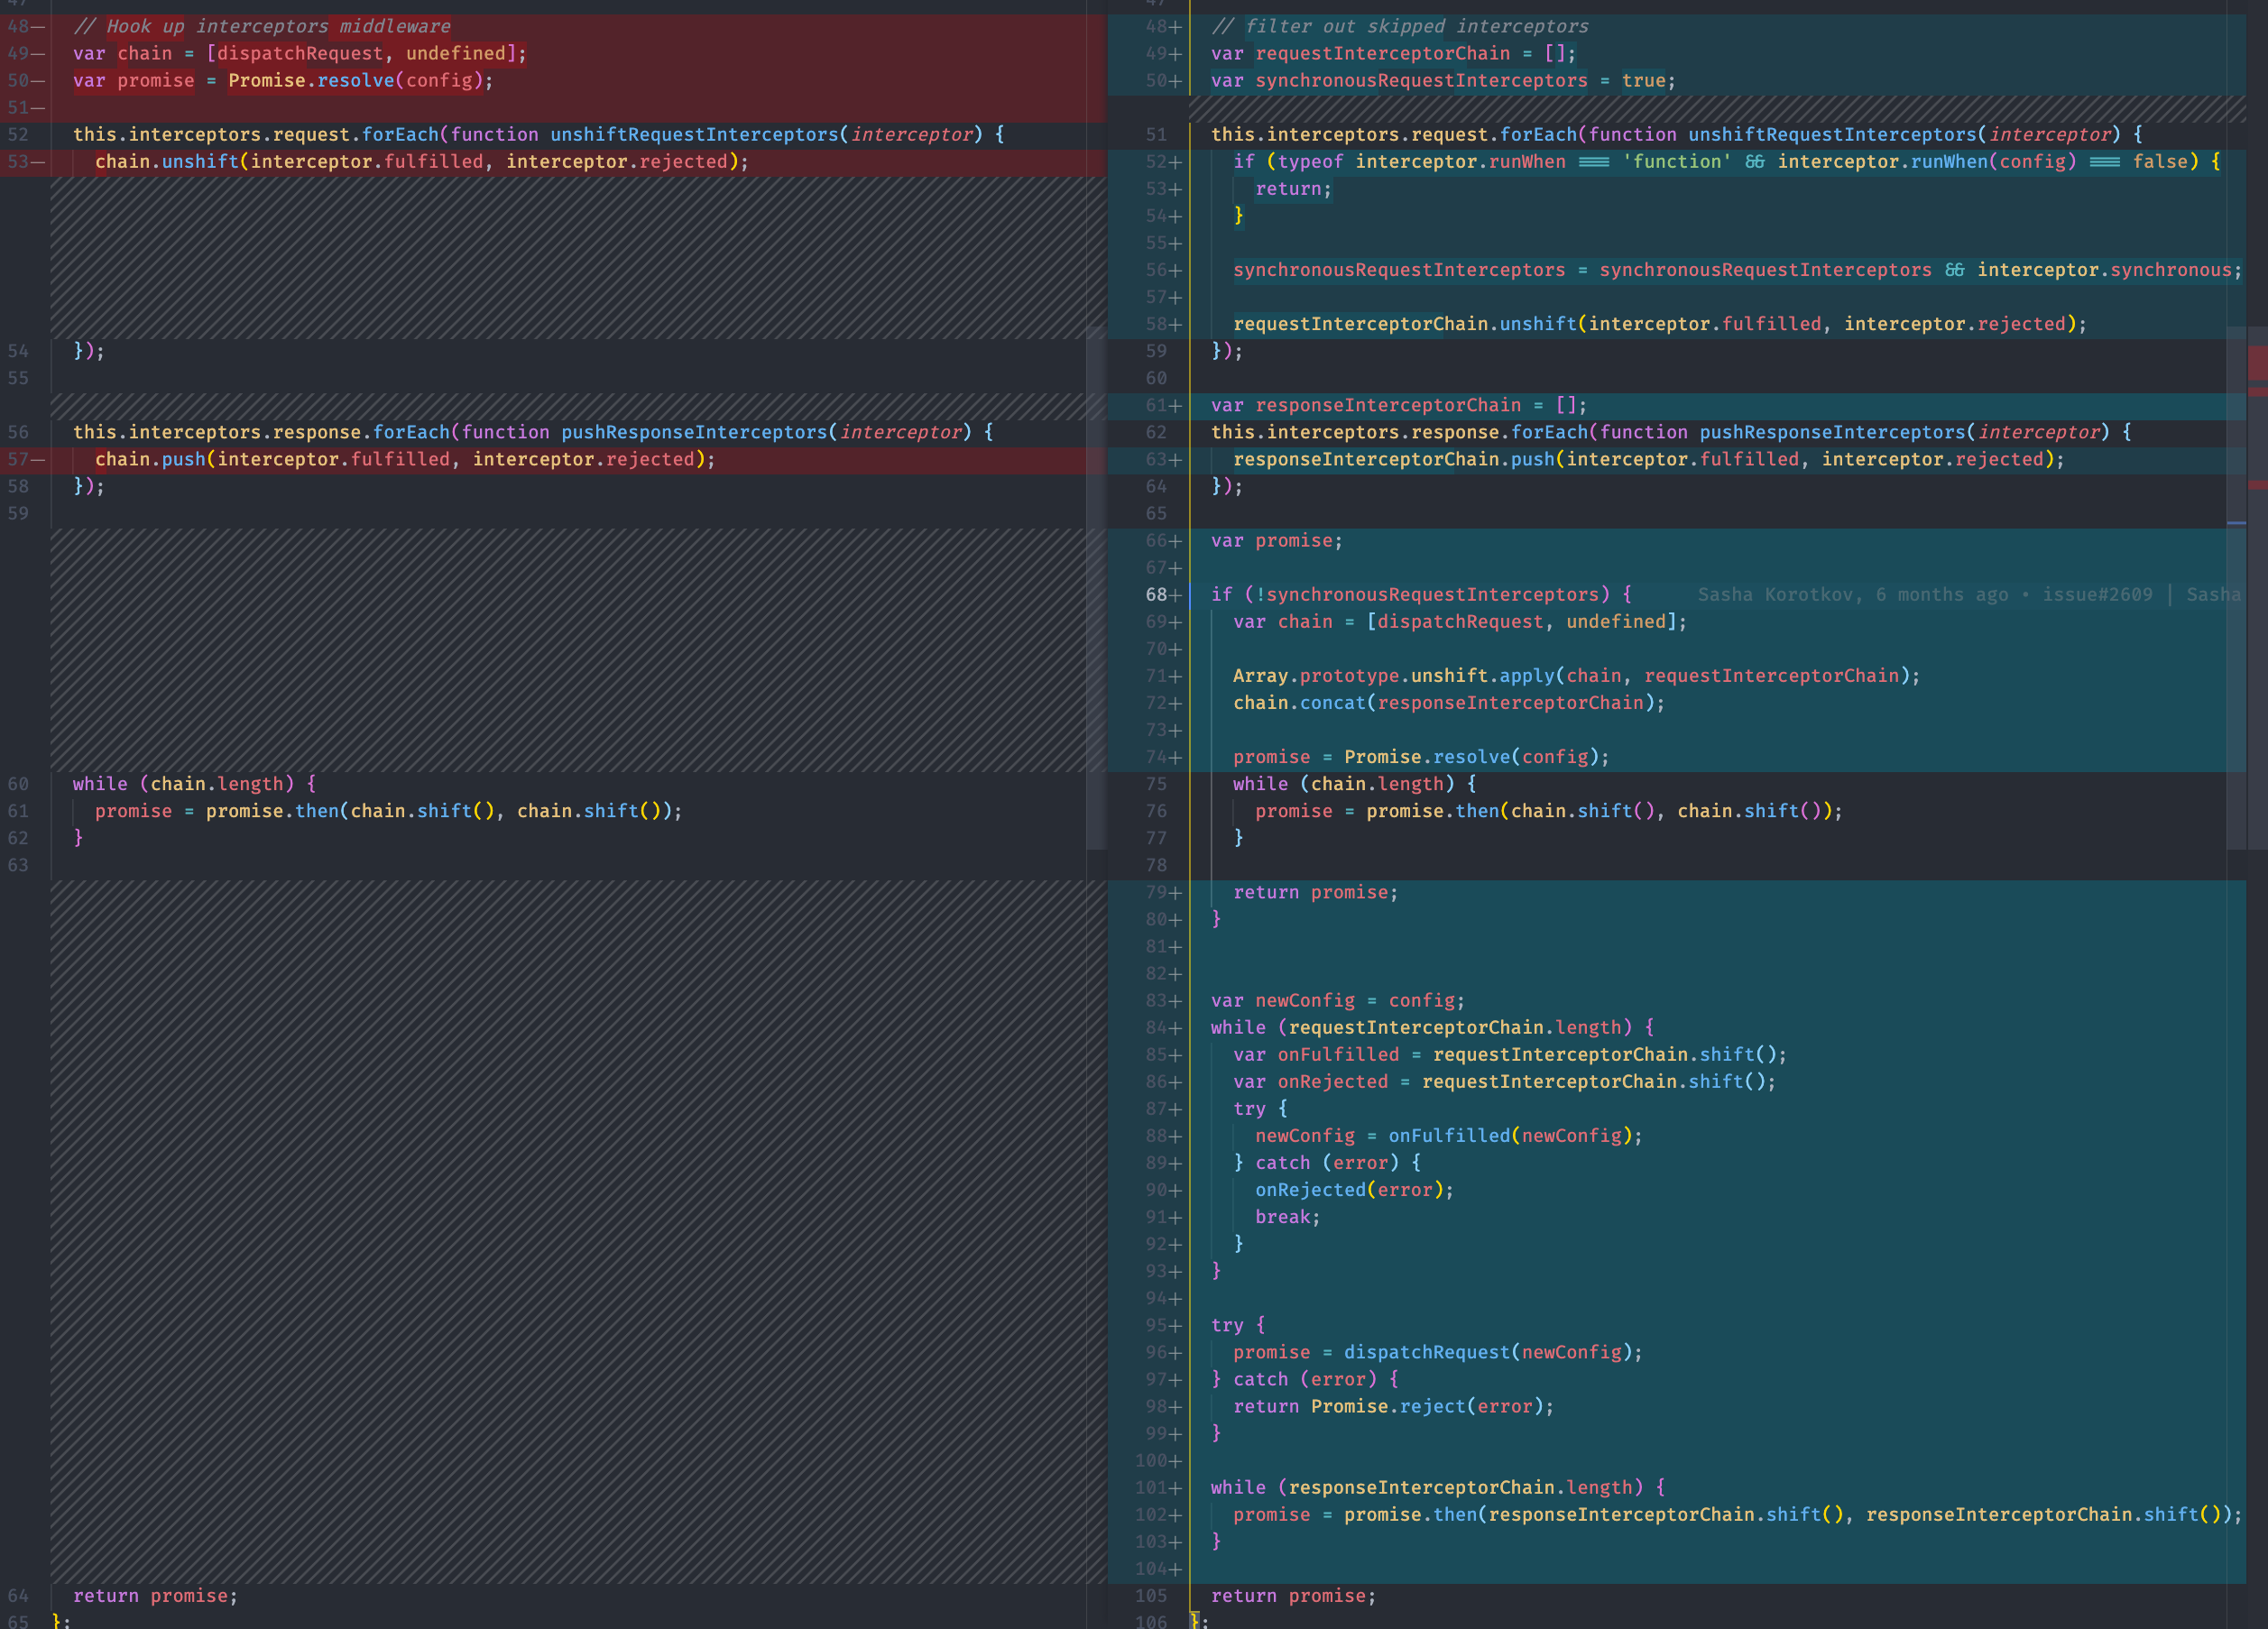The width and height of the screenshot is (2268, 1629).
Task: Click the plus marker on added line 68
Action: click(1176, 595)
